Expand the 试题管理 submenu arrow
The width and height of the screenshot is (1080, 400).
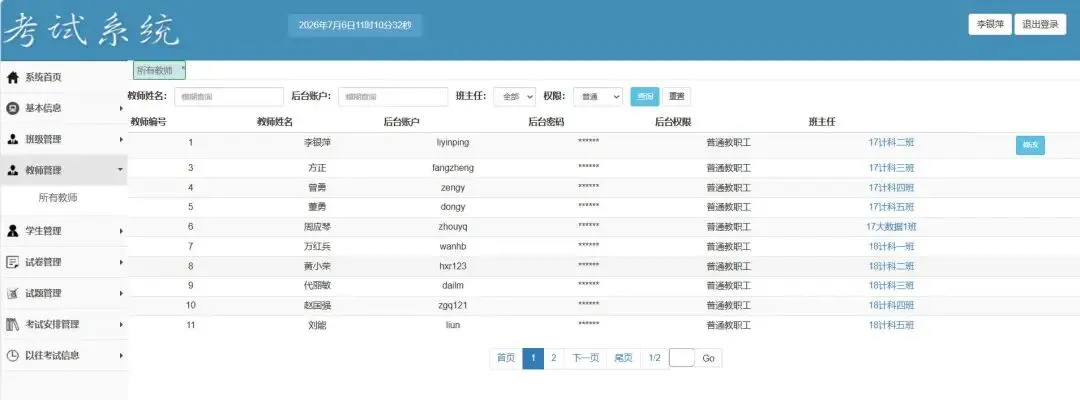pyautogui.click(x=121, y=293)
